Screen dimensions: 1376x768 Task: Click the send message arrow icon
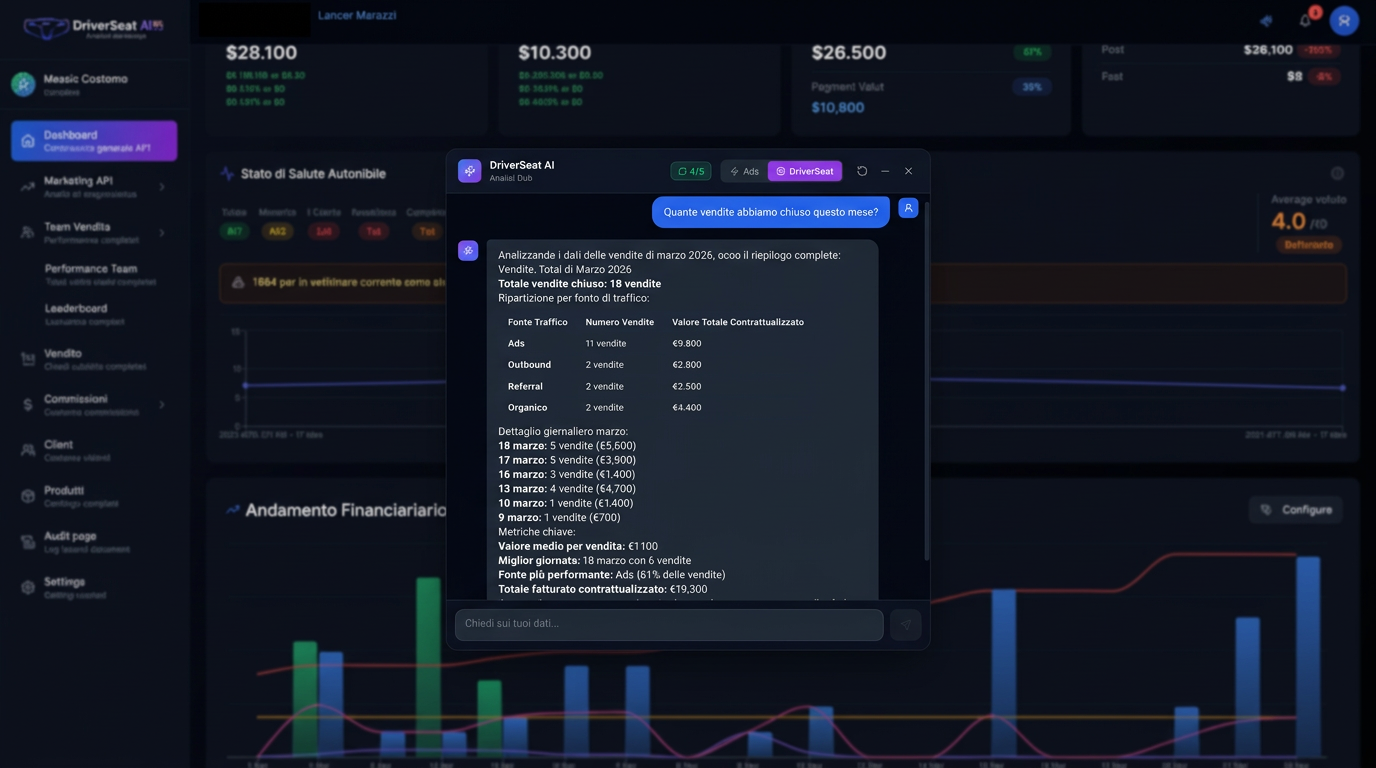coord(905,624)
